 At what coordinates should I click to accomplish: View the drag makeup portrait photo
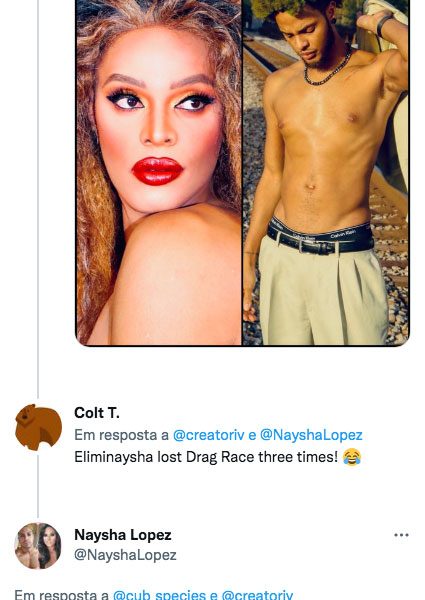click(x=159, y=172)
